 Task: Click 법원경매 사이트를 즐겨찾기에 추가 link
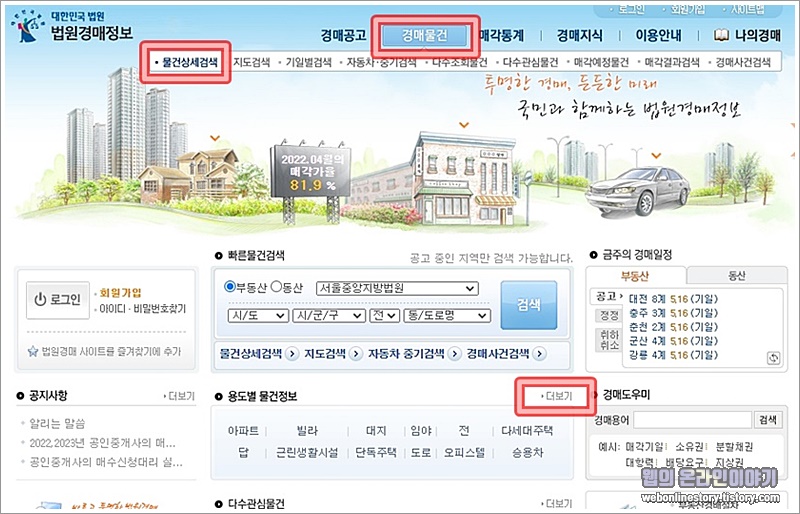[x=111, y=351]
